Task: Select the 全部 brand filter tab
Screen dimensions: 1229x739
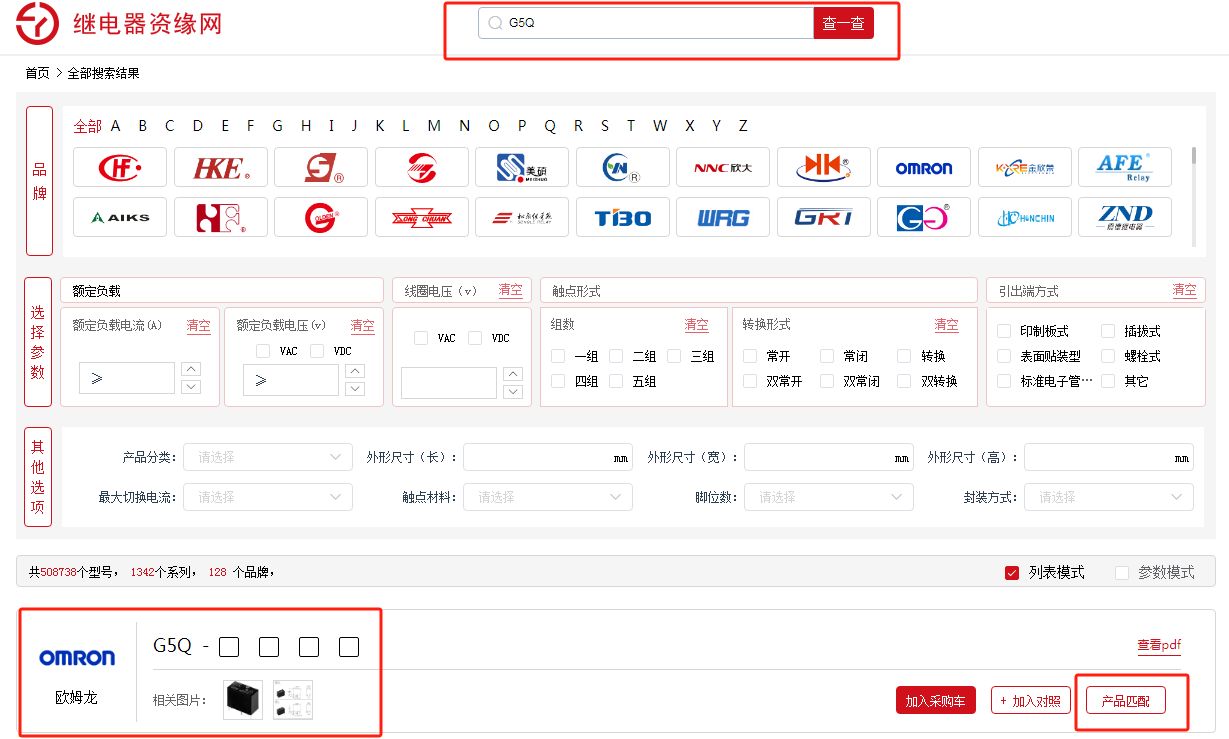Action: pos(87,126)
